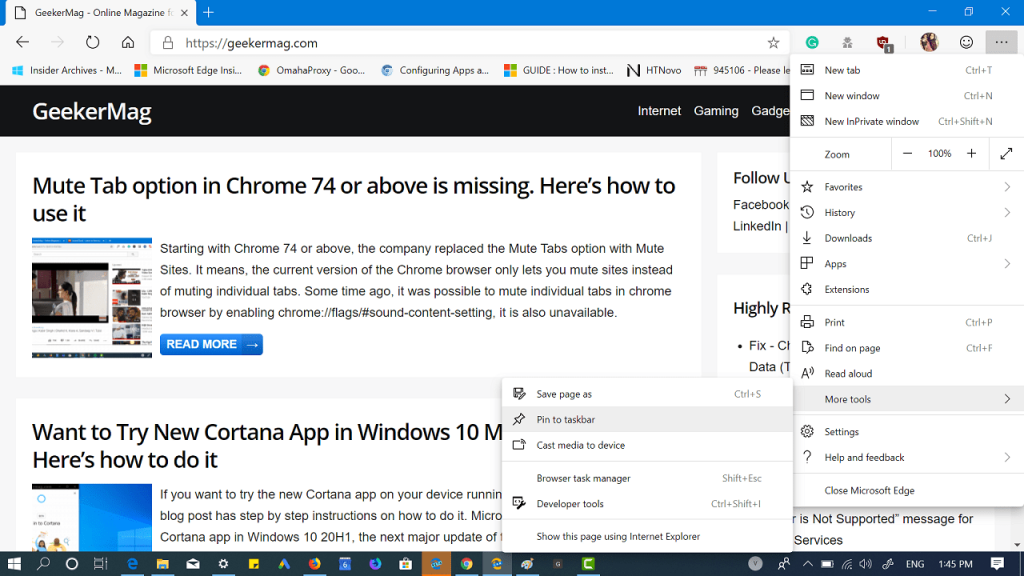Screen dimensions: 1024x576
Task: Choose Save page as
Action: 647,394
